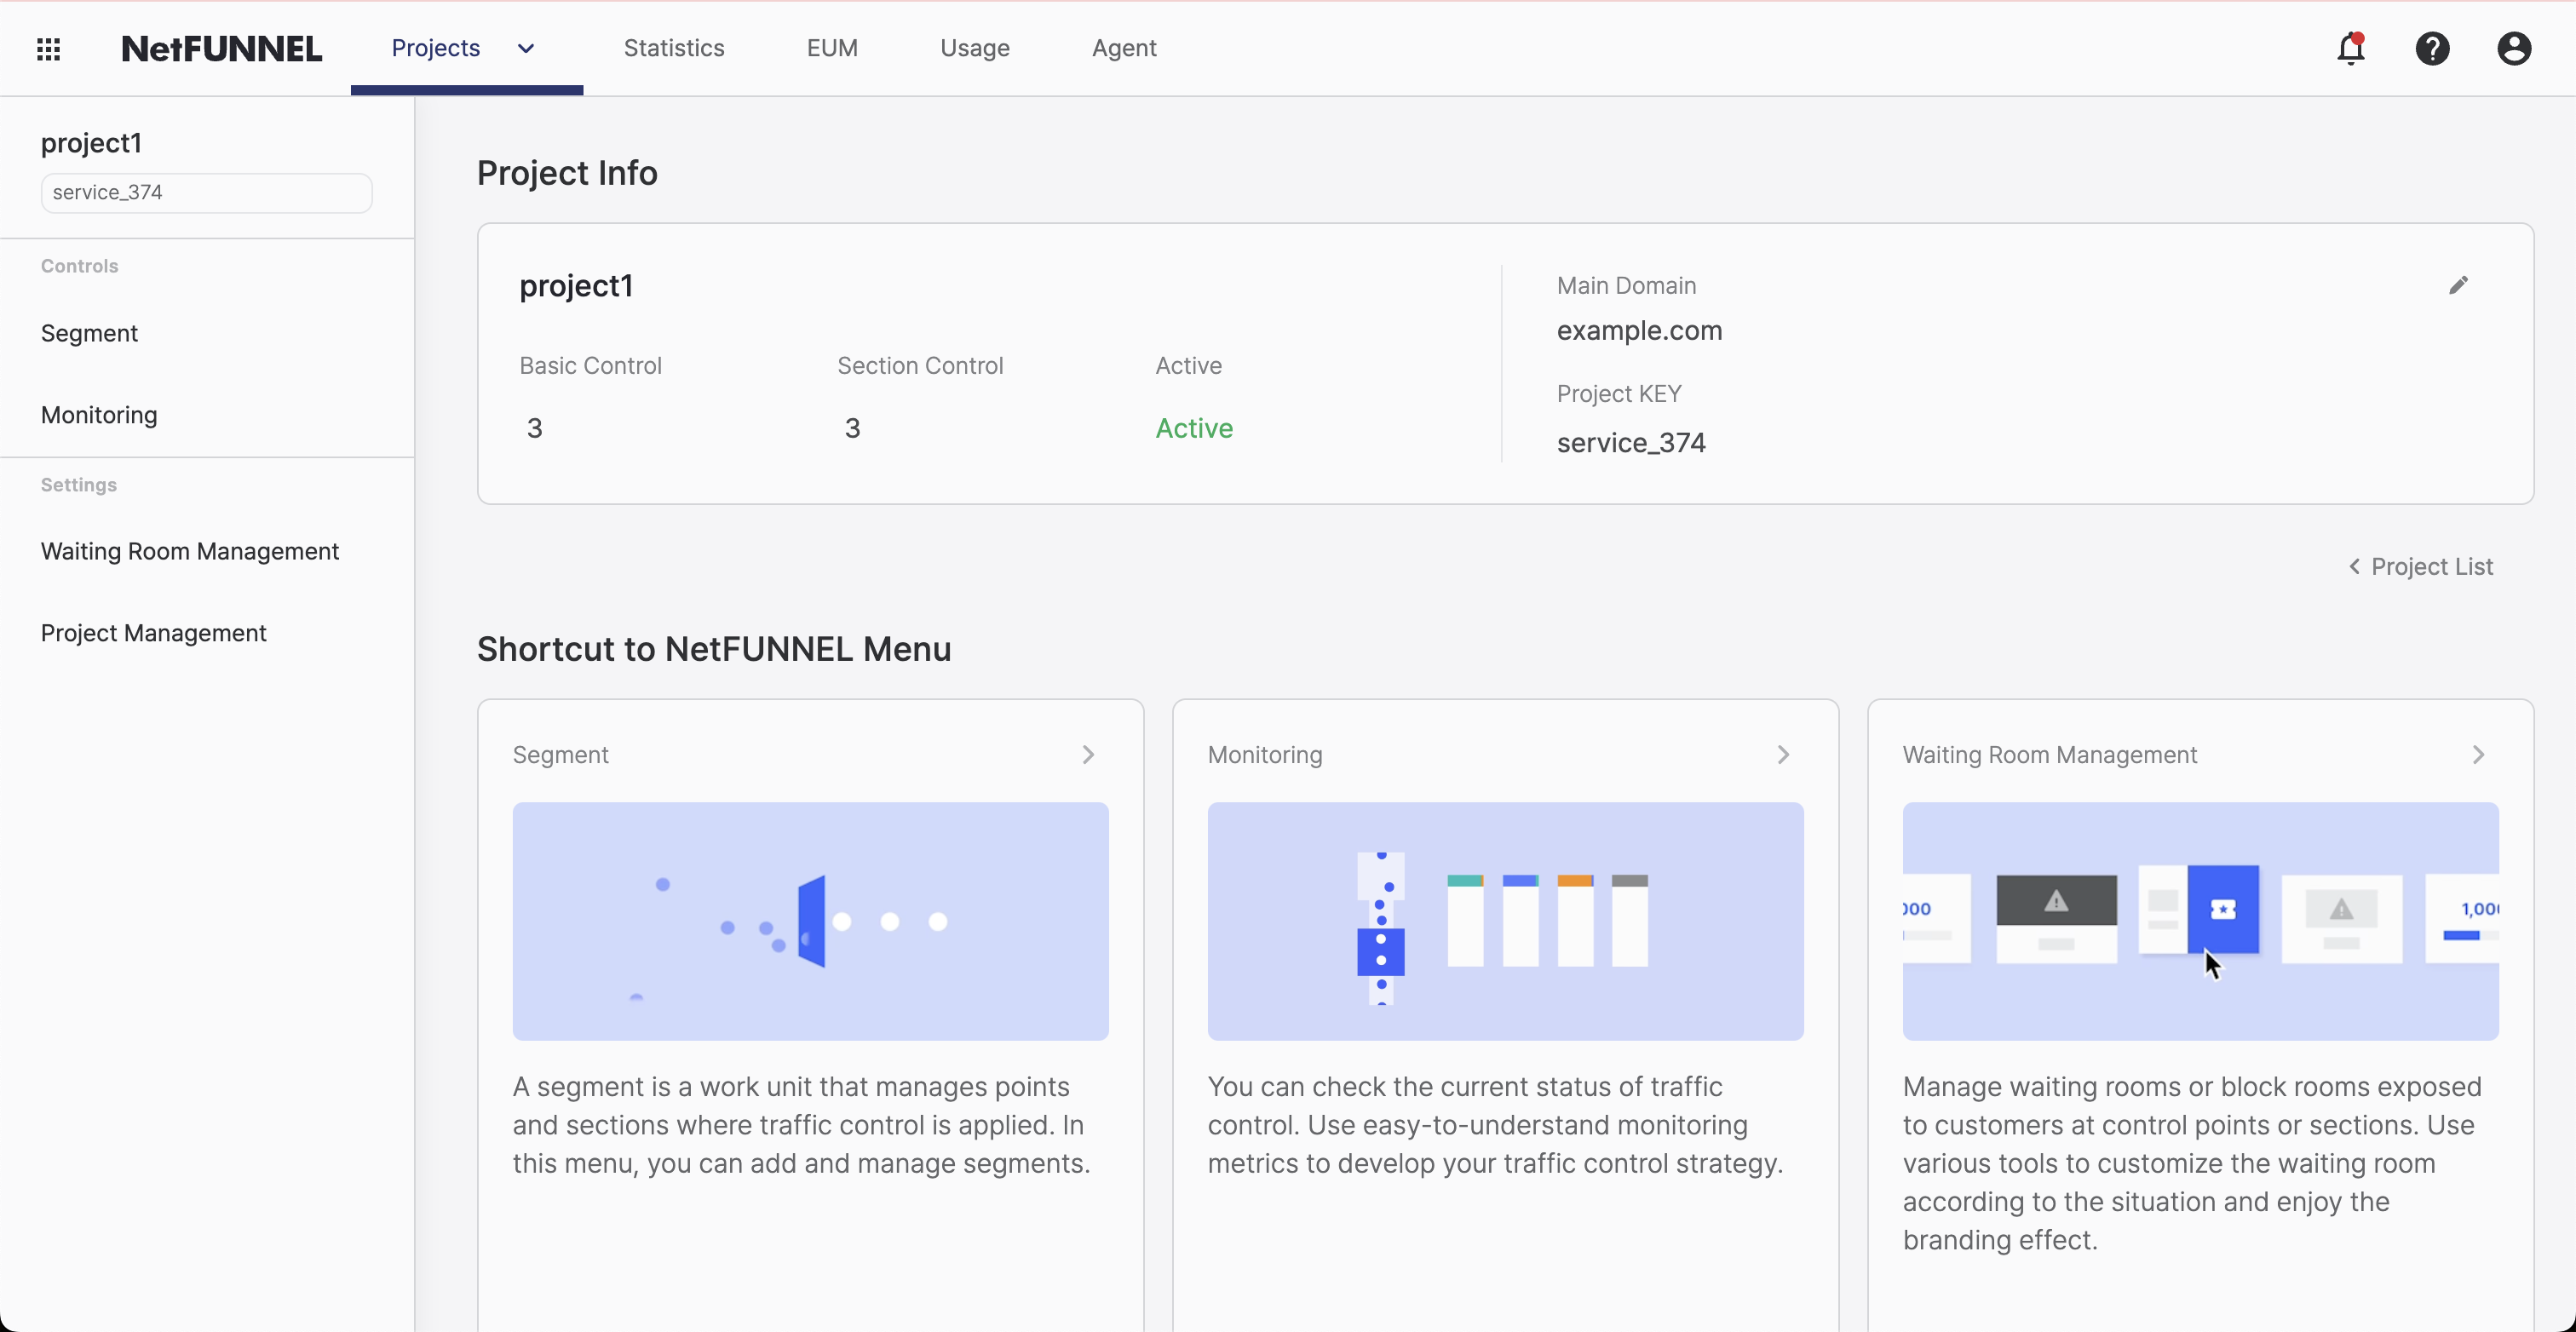Click the Monitoring card chart graphic
This screenshot has width=2576, height=1332.
pos(1505,921)
